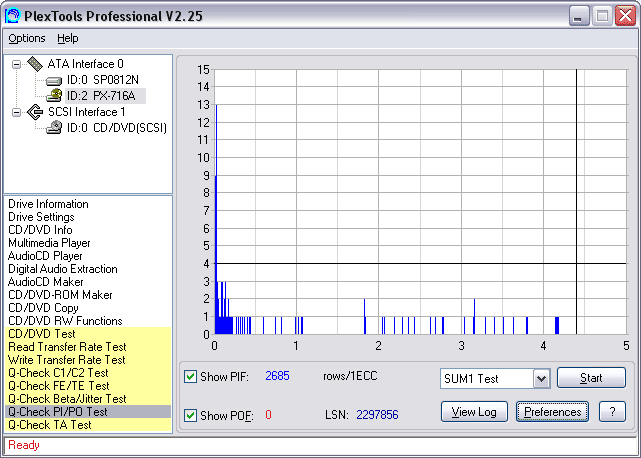This screenshot has width=641, height=458.
Task: Select the SCSI Interface 1 label
Action: 87,112
